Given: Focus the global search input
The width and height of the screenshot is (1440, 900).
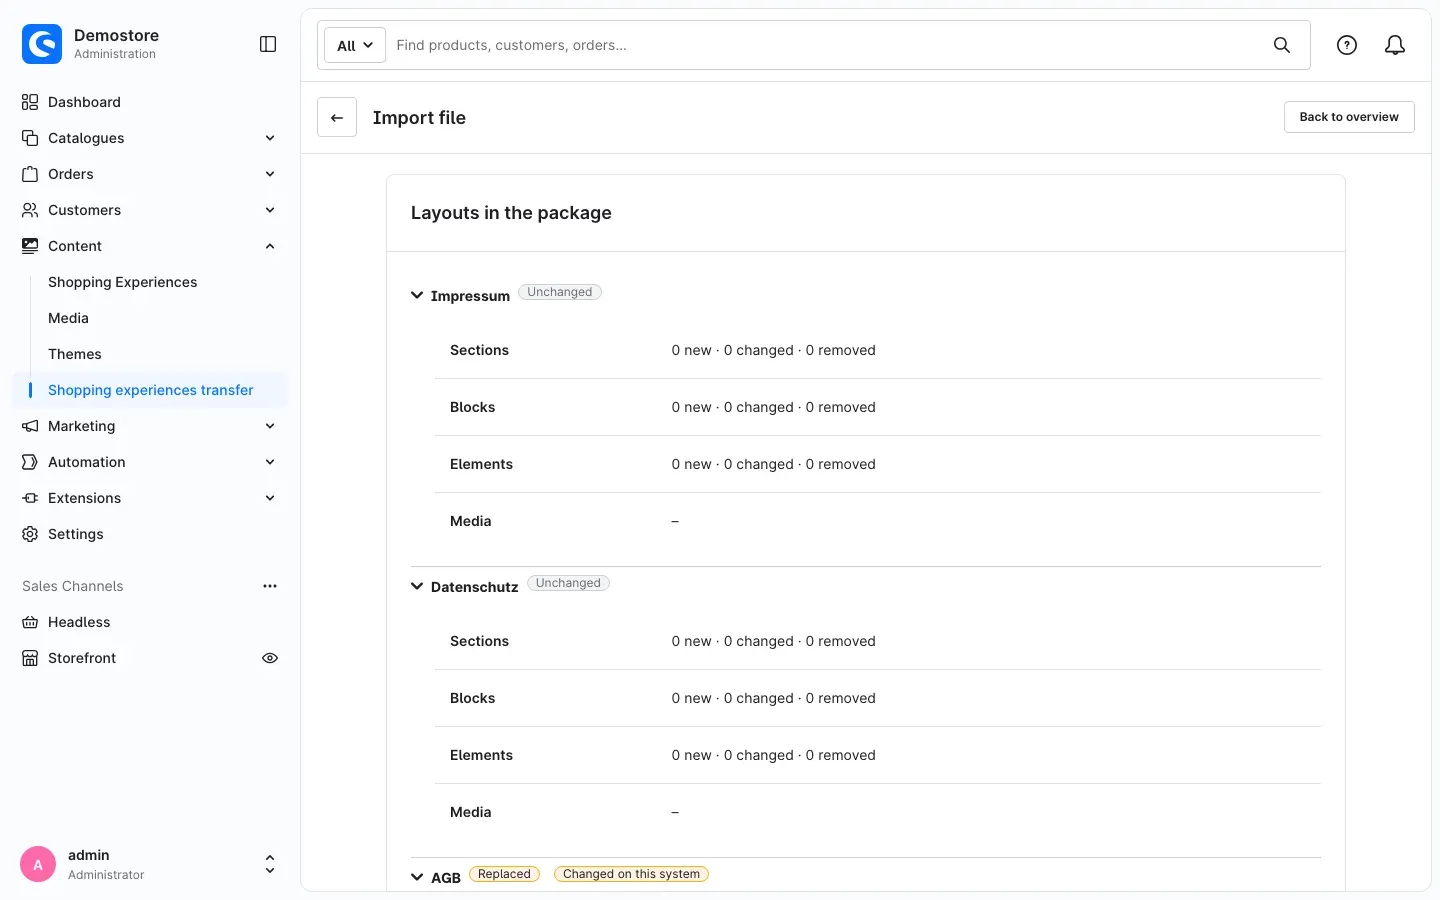Looking at the screenshot, I should pos(826,45).
